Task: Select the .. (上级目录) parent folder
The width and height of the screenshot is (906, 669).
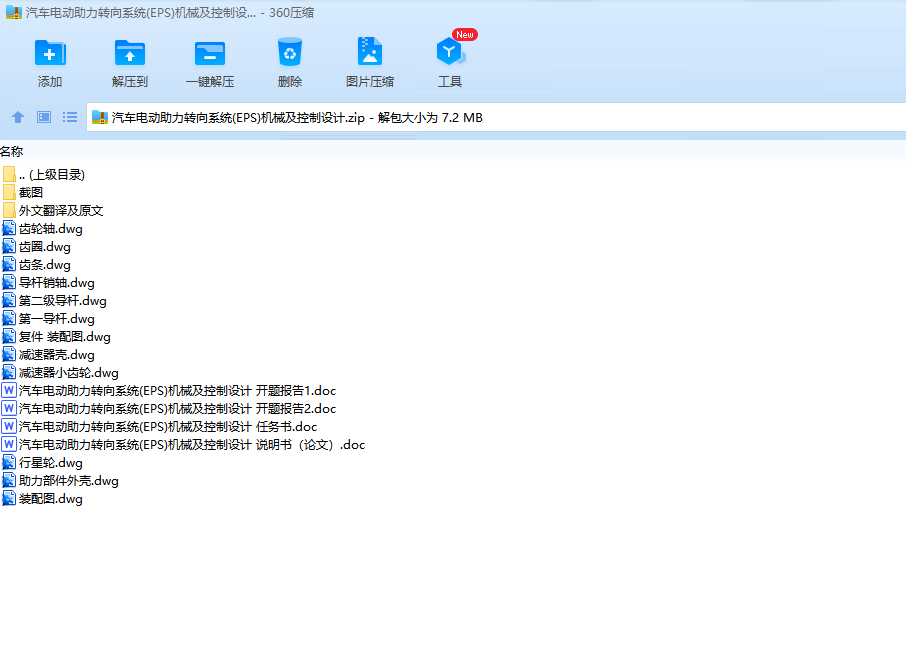Action: (44, 174)
